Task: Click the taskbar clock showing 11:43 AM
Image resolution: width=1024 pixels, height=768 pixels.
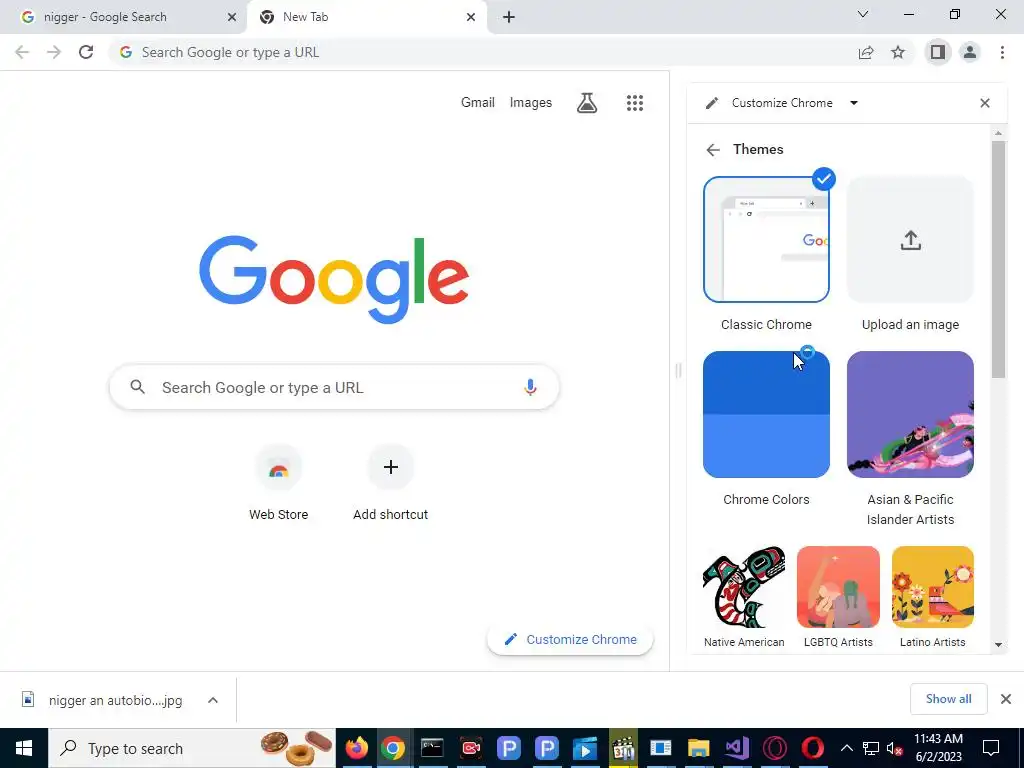Action: click(938, 748)
